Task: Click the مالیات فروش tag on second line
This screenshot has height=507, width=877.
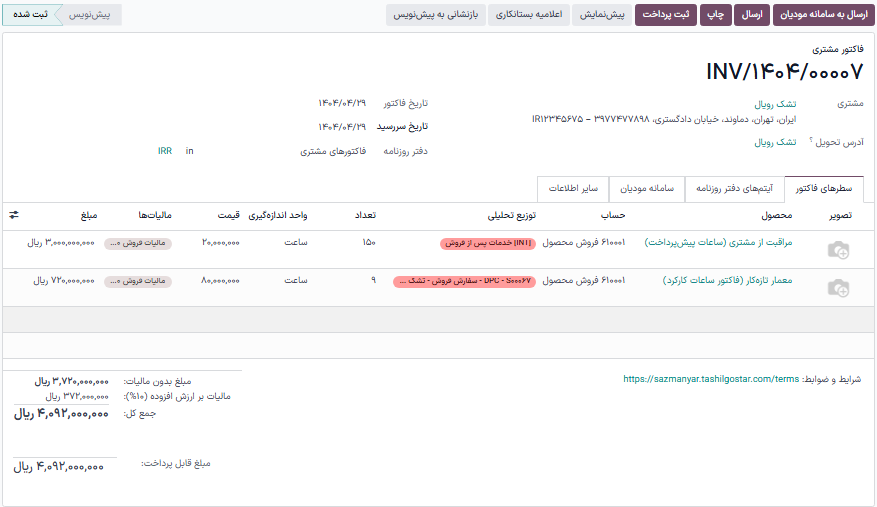Action: pos(138,281)
